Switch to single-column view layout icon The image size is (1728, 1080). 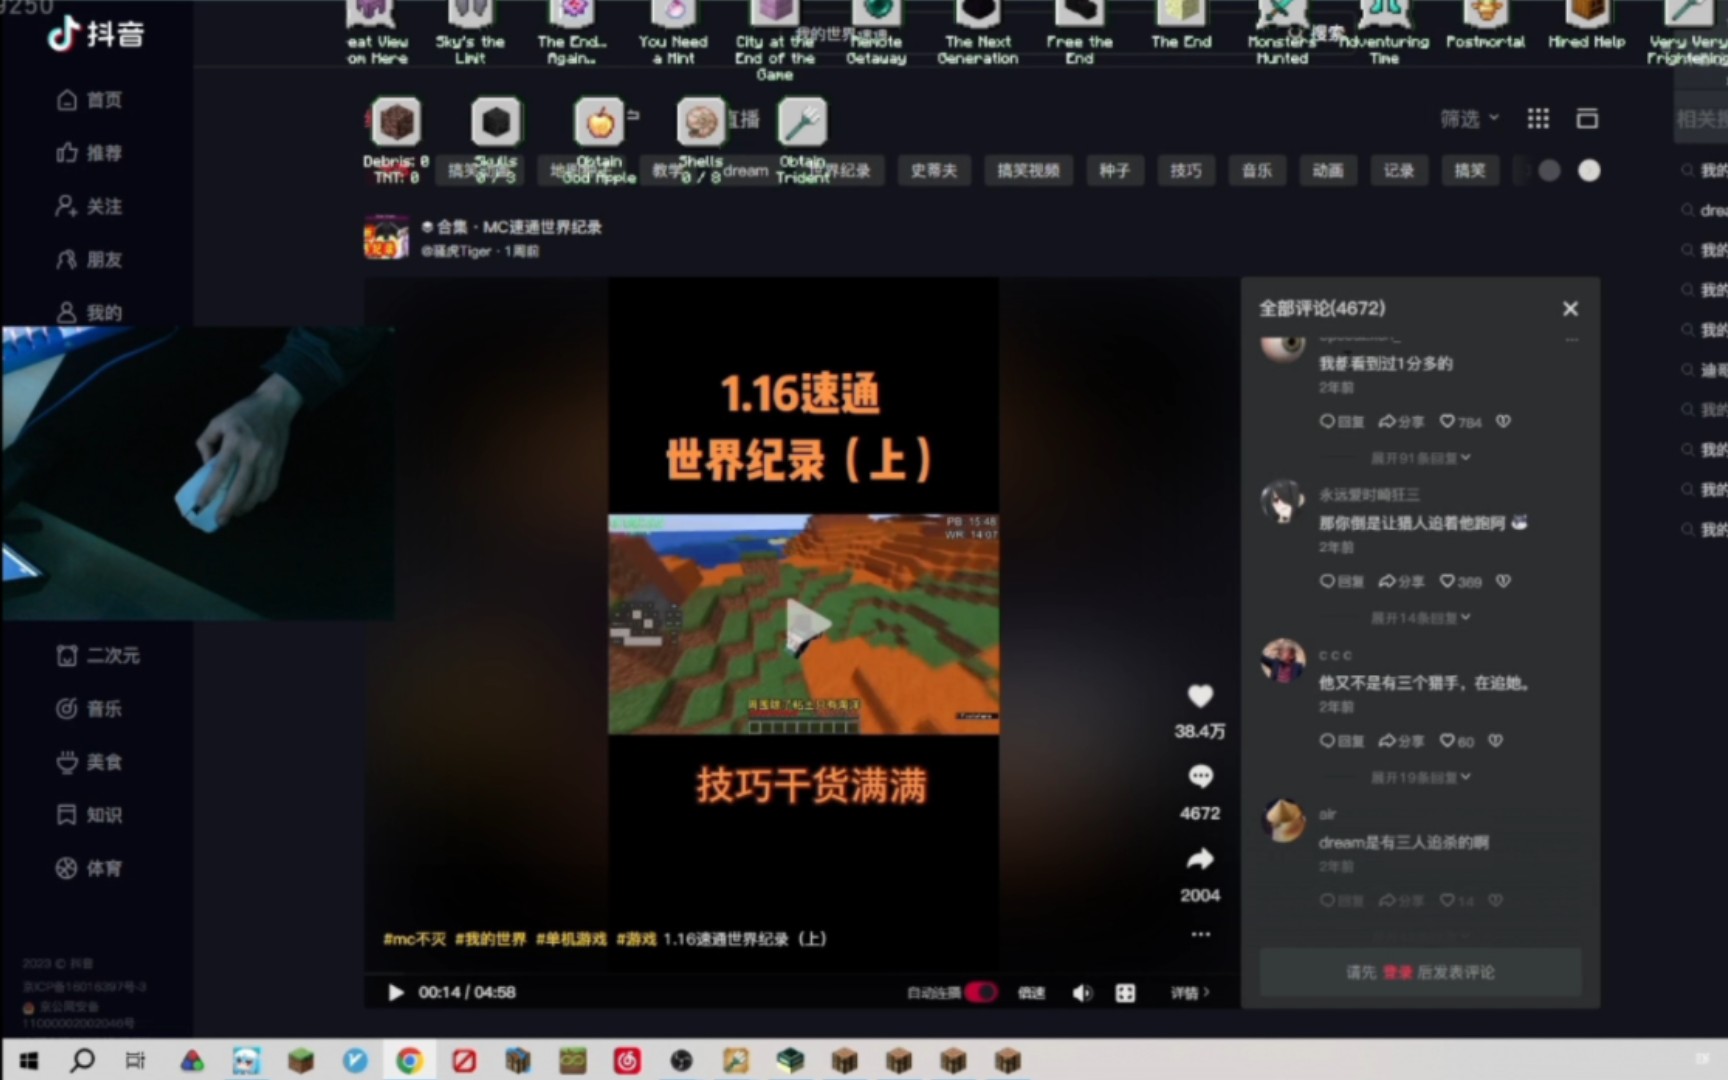(x=1587, y=119)
